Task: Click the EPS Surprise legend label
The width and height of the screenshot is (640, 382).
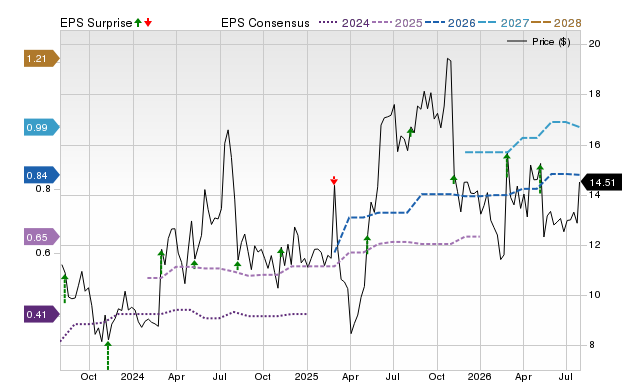Action: pyautogui.click(x=96, y=23)
